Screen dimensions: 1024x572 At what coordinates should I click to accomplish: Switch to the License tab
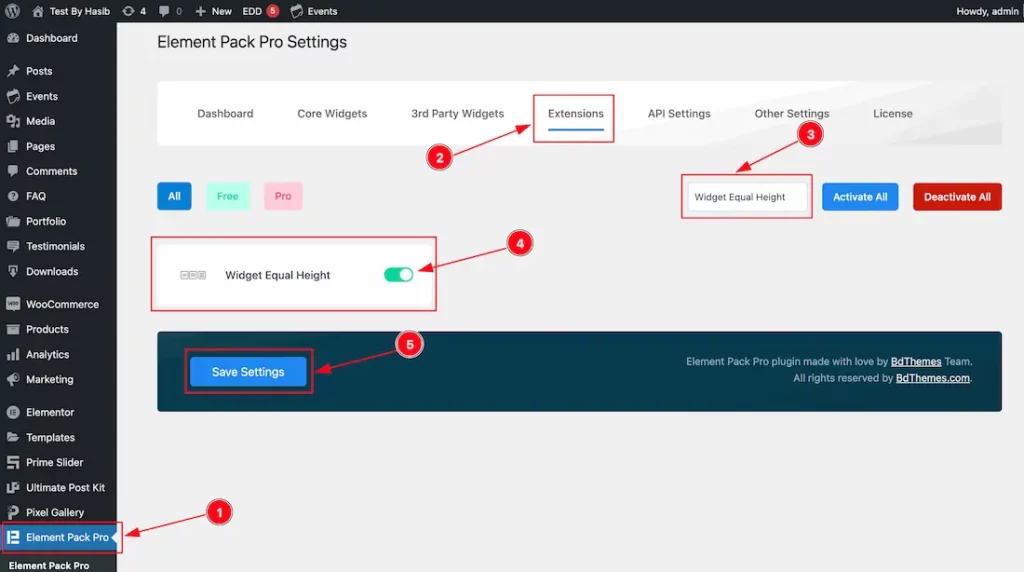coord(892,114)
